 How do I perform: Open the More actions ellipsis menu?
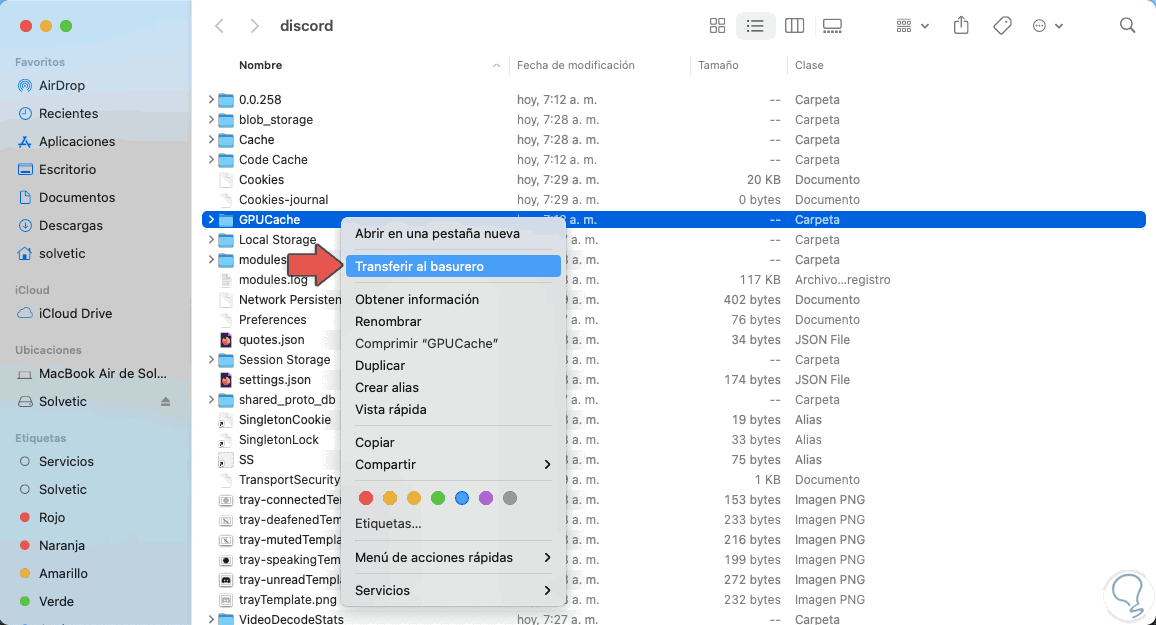click(1047, 26)
